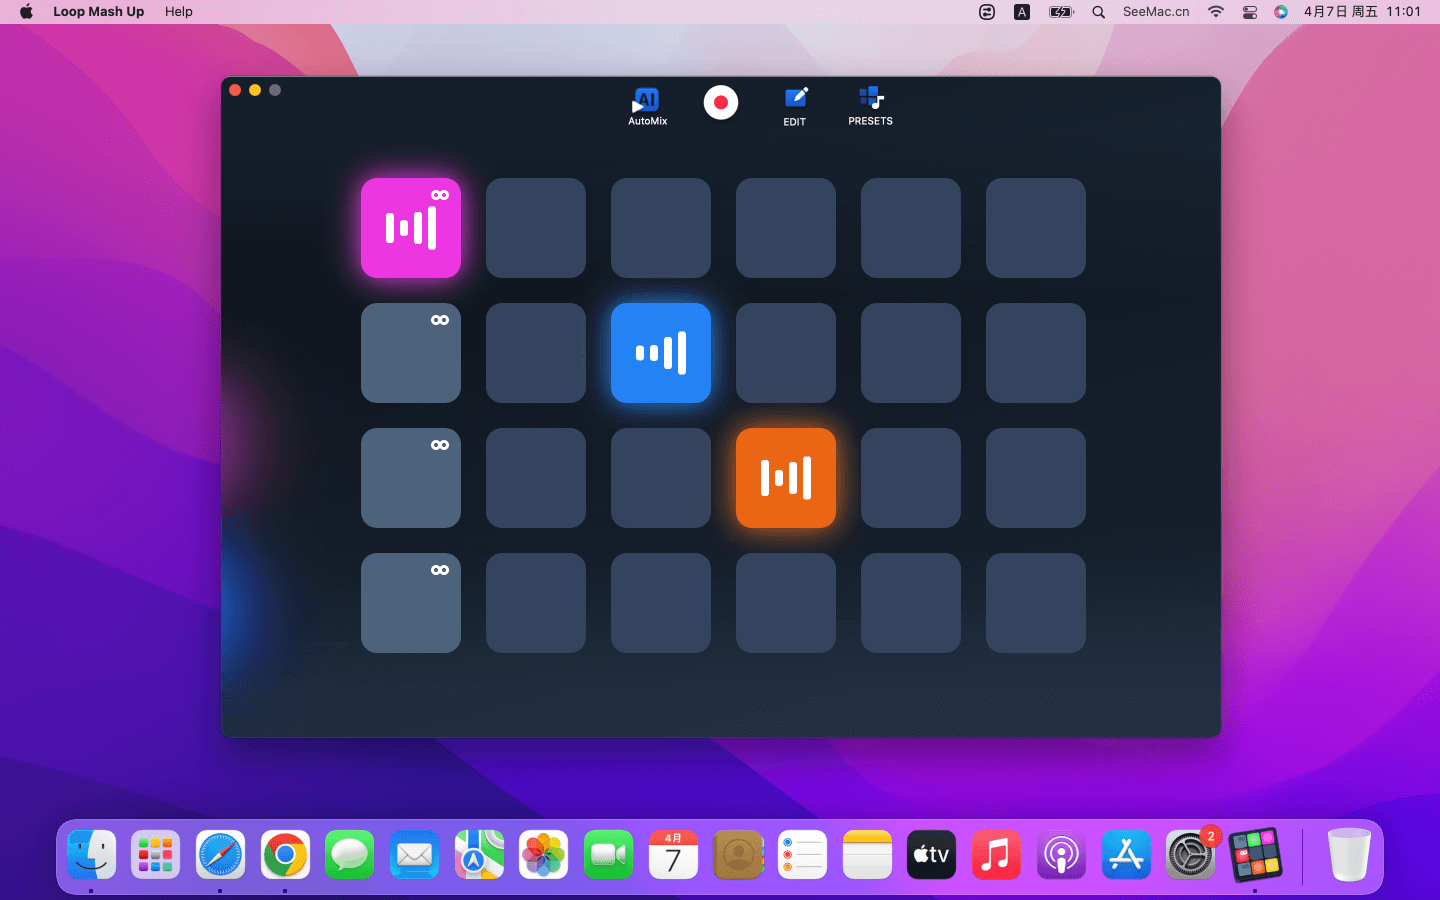Viewport: 1440px width, 900px height.
Task: Toggle the active blue loop pad
Action: pyautogui.click(x=660, y=353)
